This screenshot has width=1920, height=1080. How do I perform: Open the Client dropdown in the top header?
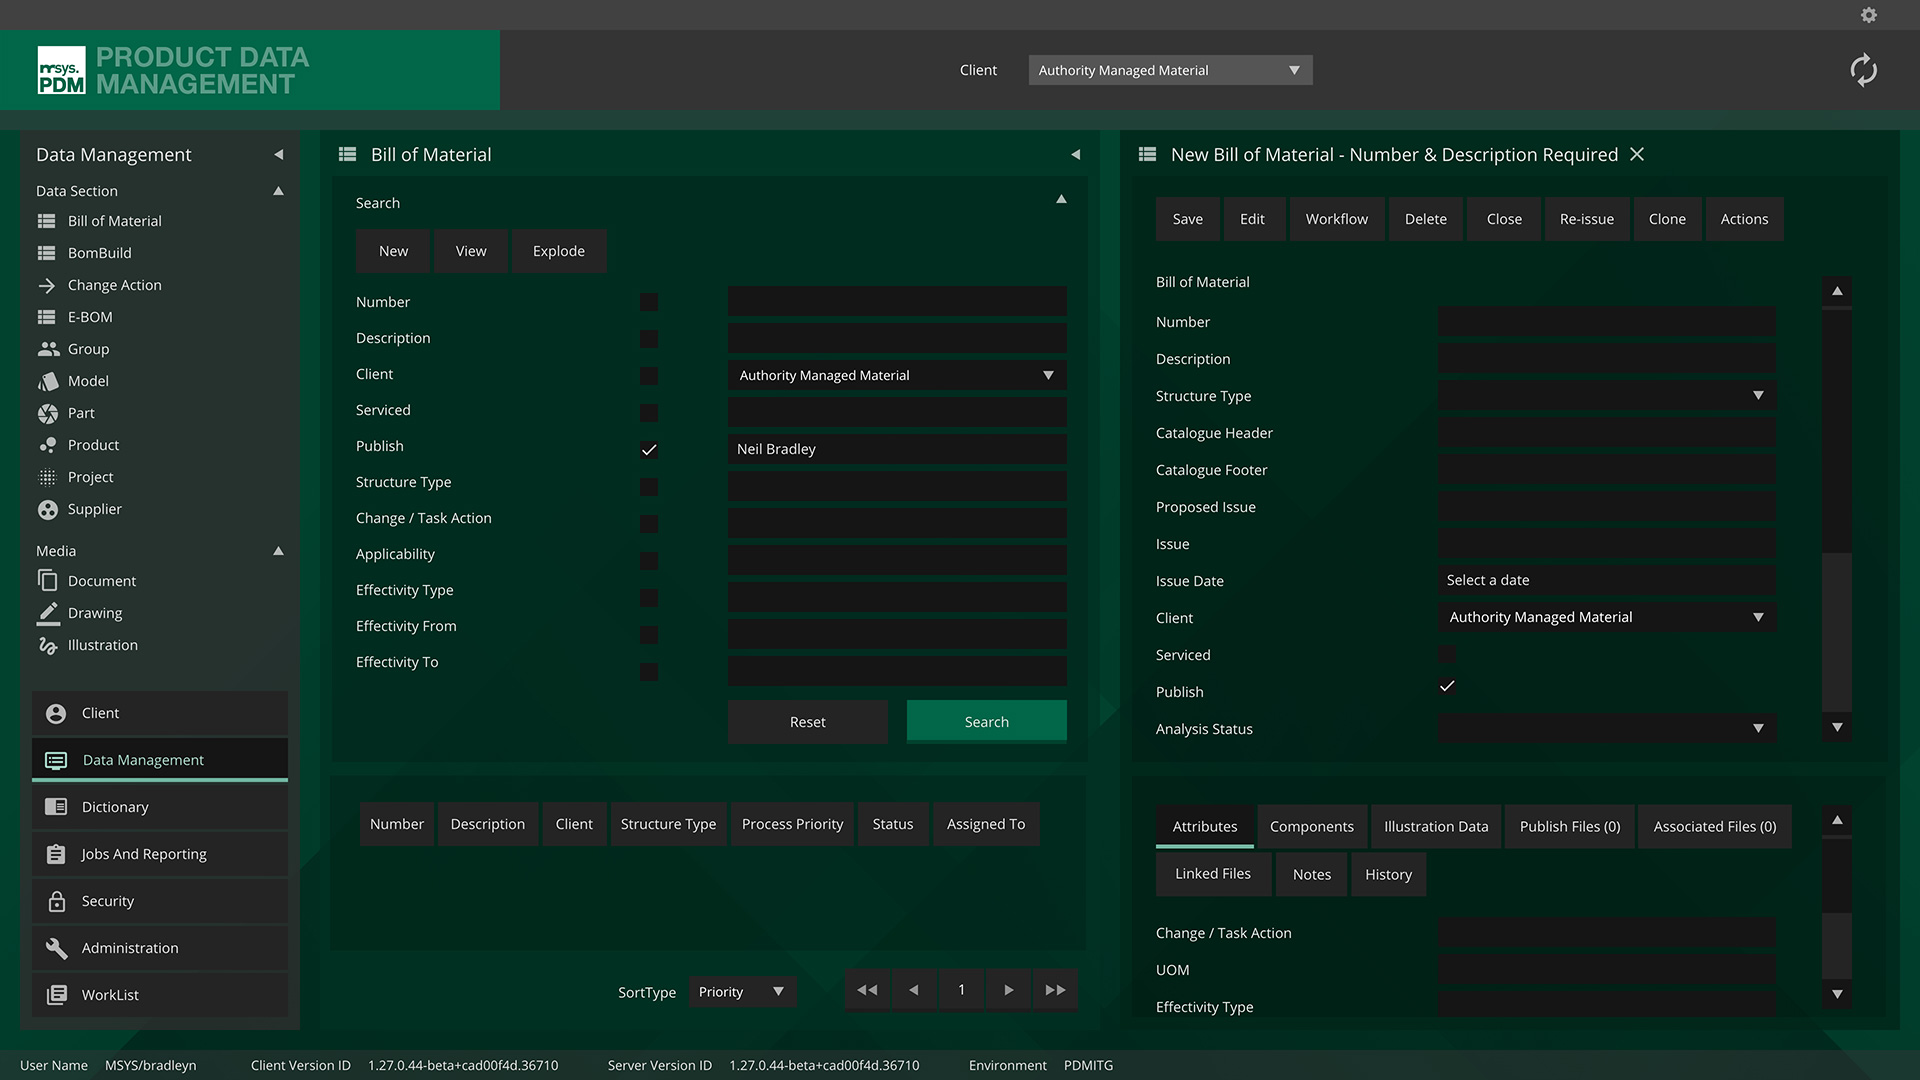1170,70
